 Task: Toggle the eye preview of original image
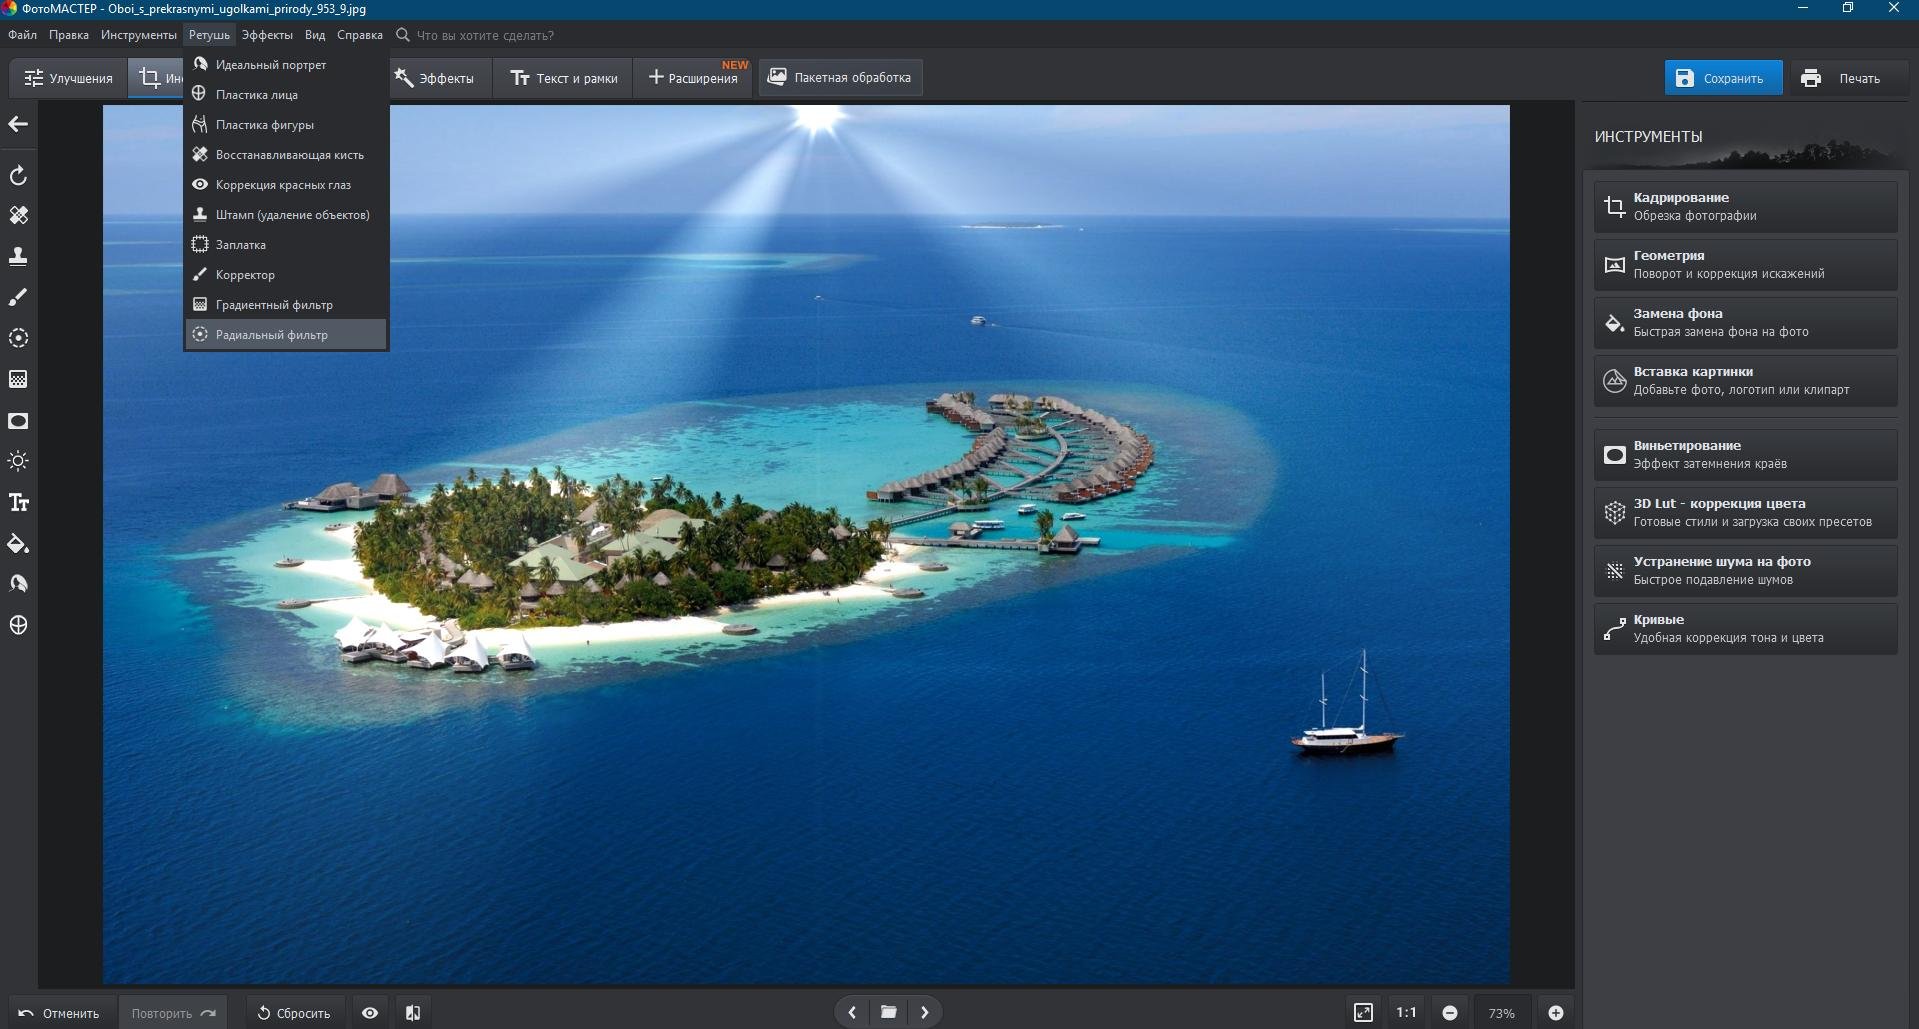(370, 1013)
